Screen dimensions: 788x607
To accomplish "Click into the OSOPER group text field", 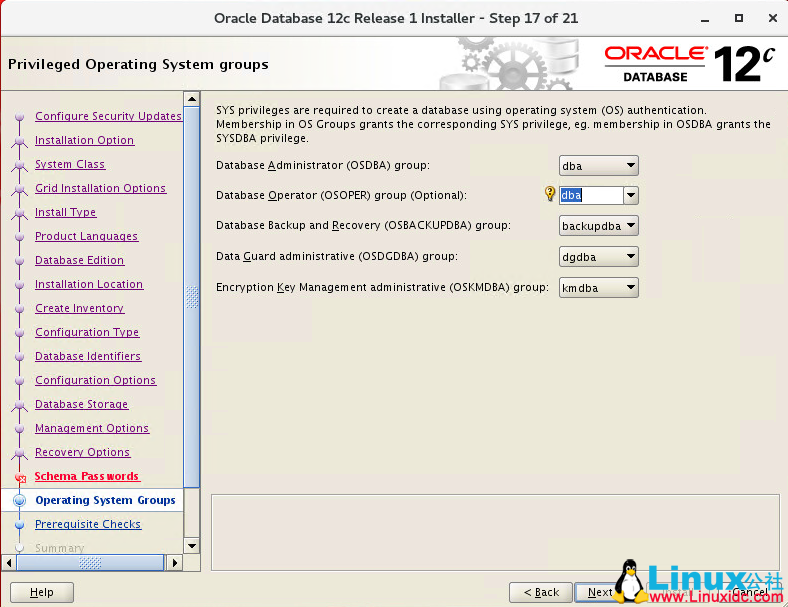I will [592, 195].
